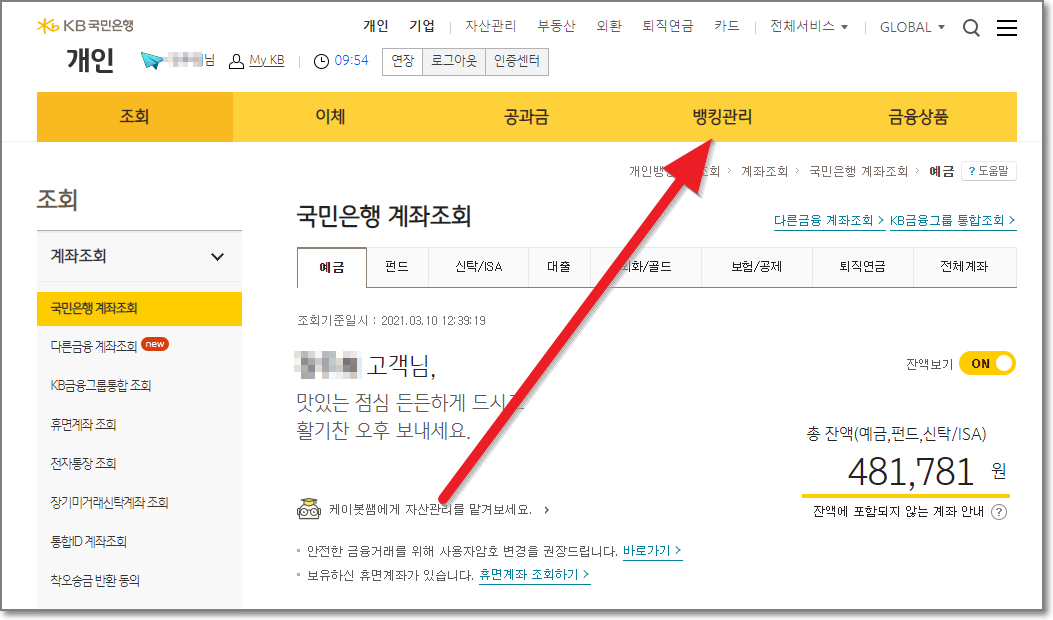Expand the 전체서비스 dropdown
Screen dimensions: 1053x620
click(809, 26)
